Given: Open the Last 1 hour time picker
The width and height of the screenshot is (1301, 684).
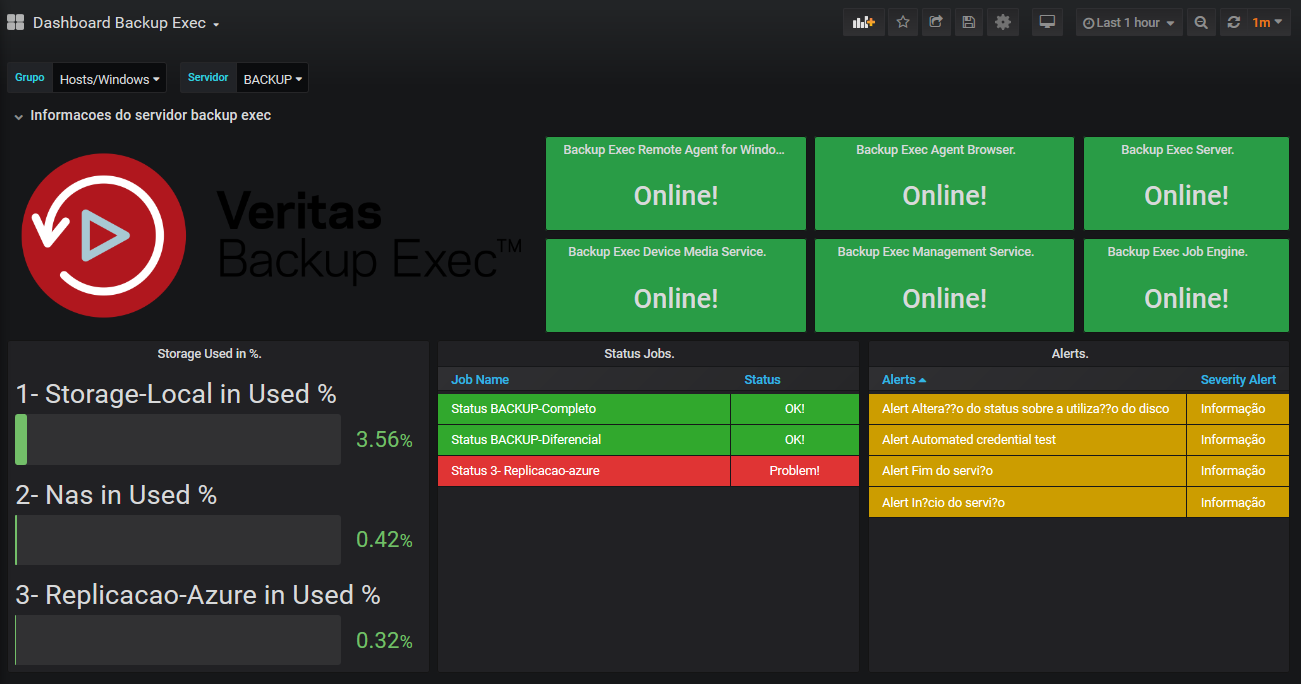Looking at the screenshot, I should coord(1129,22).
